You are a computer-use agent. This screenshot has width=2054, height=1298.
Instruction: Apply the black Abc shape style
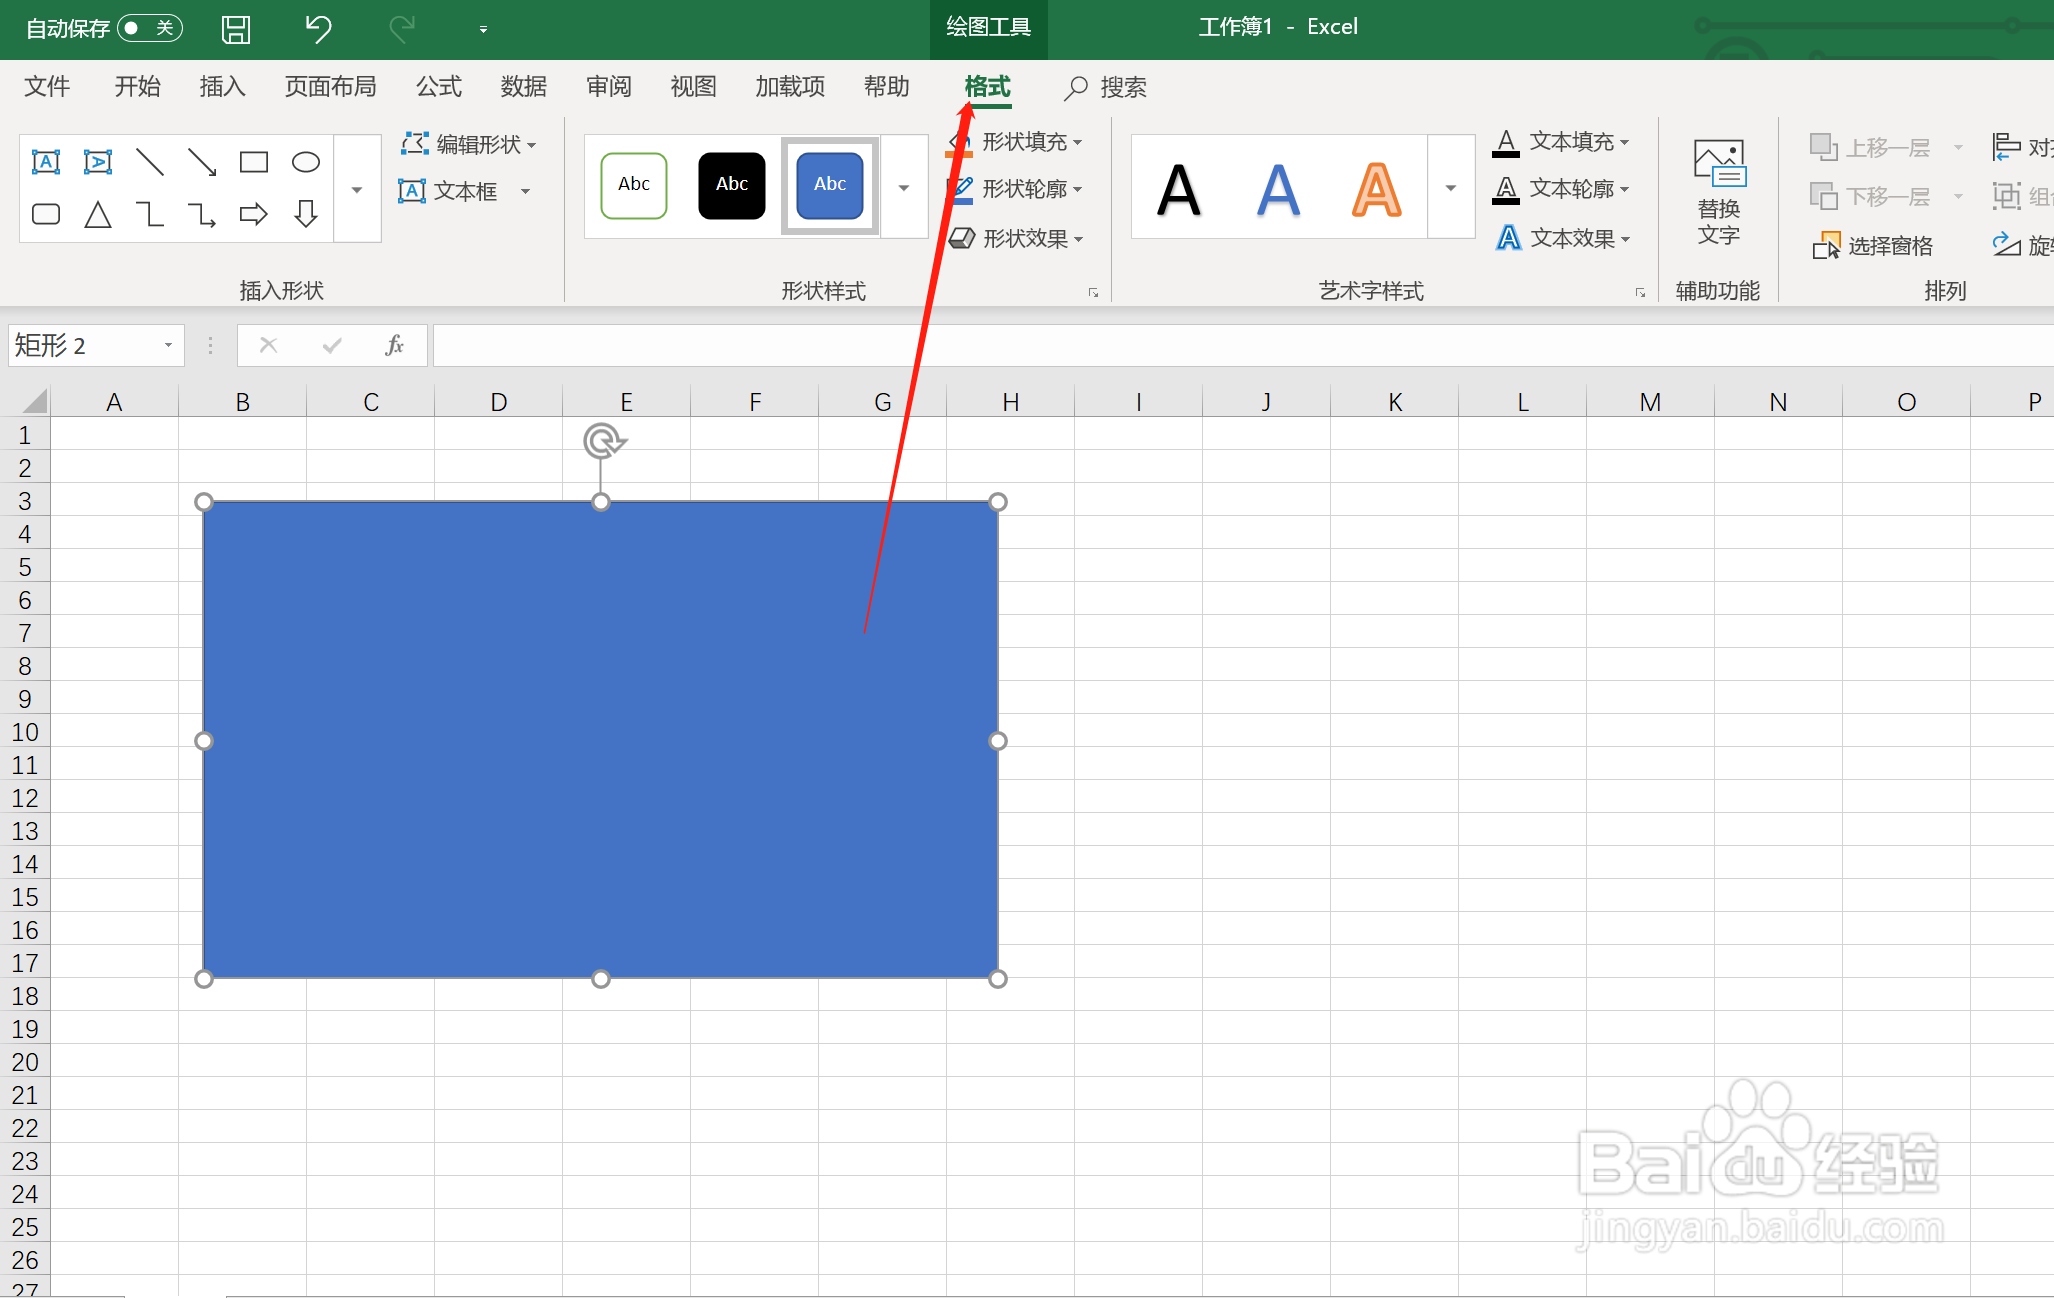[731, 185]
